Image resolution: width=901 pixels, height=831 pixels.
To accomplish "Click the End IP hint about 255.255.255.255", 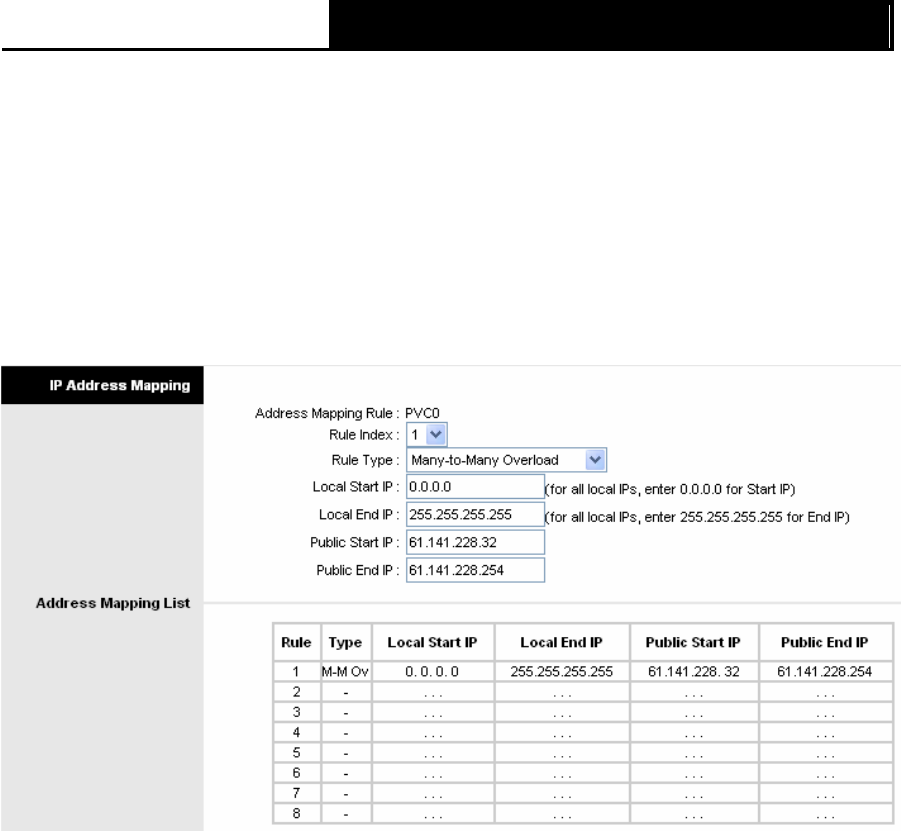I will (697, 517).
